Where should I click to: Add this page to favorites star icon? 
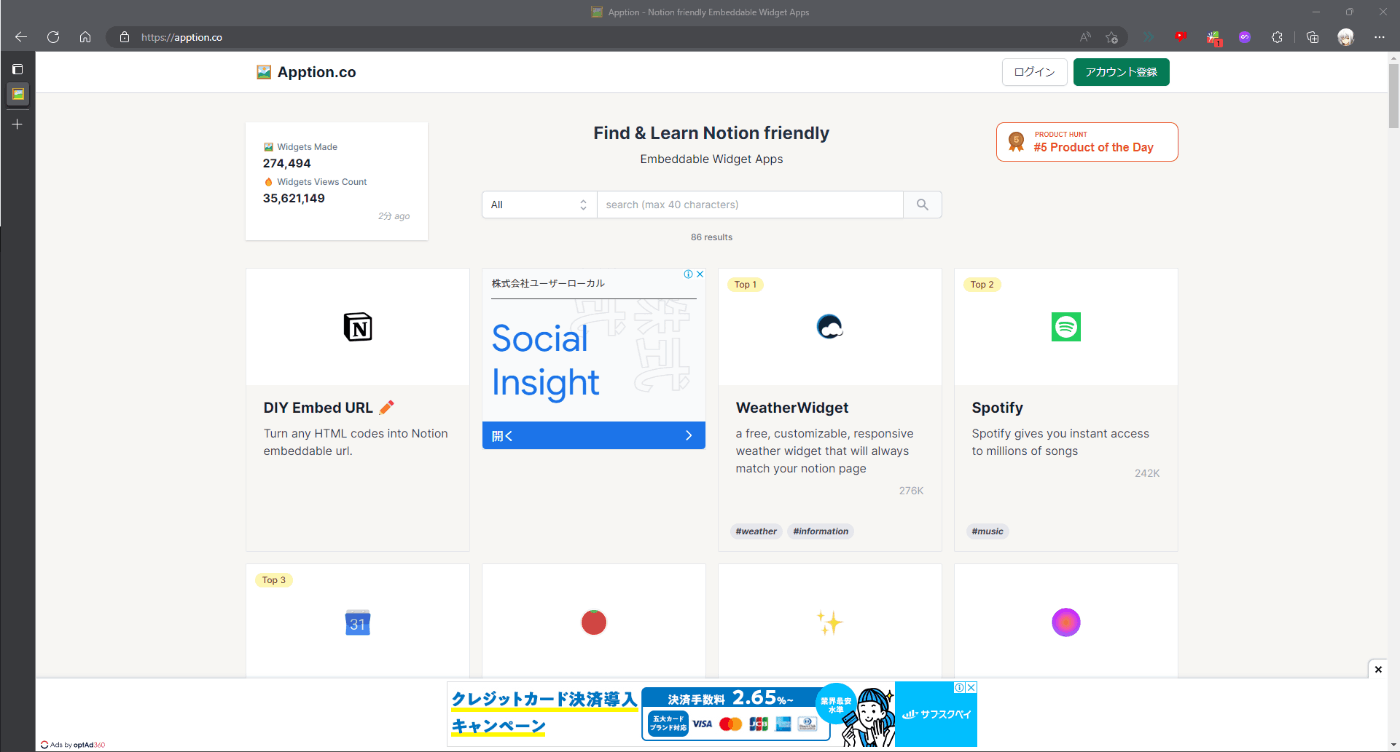[x=1112, y=37]
